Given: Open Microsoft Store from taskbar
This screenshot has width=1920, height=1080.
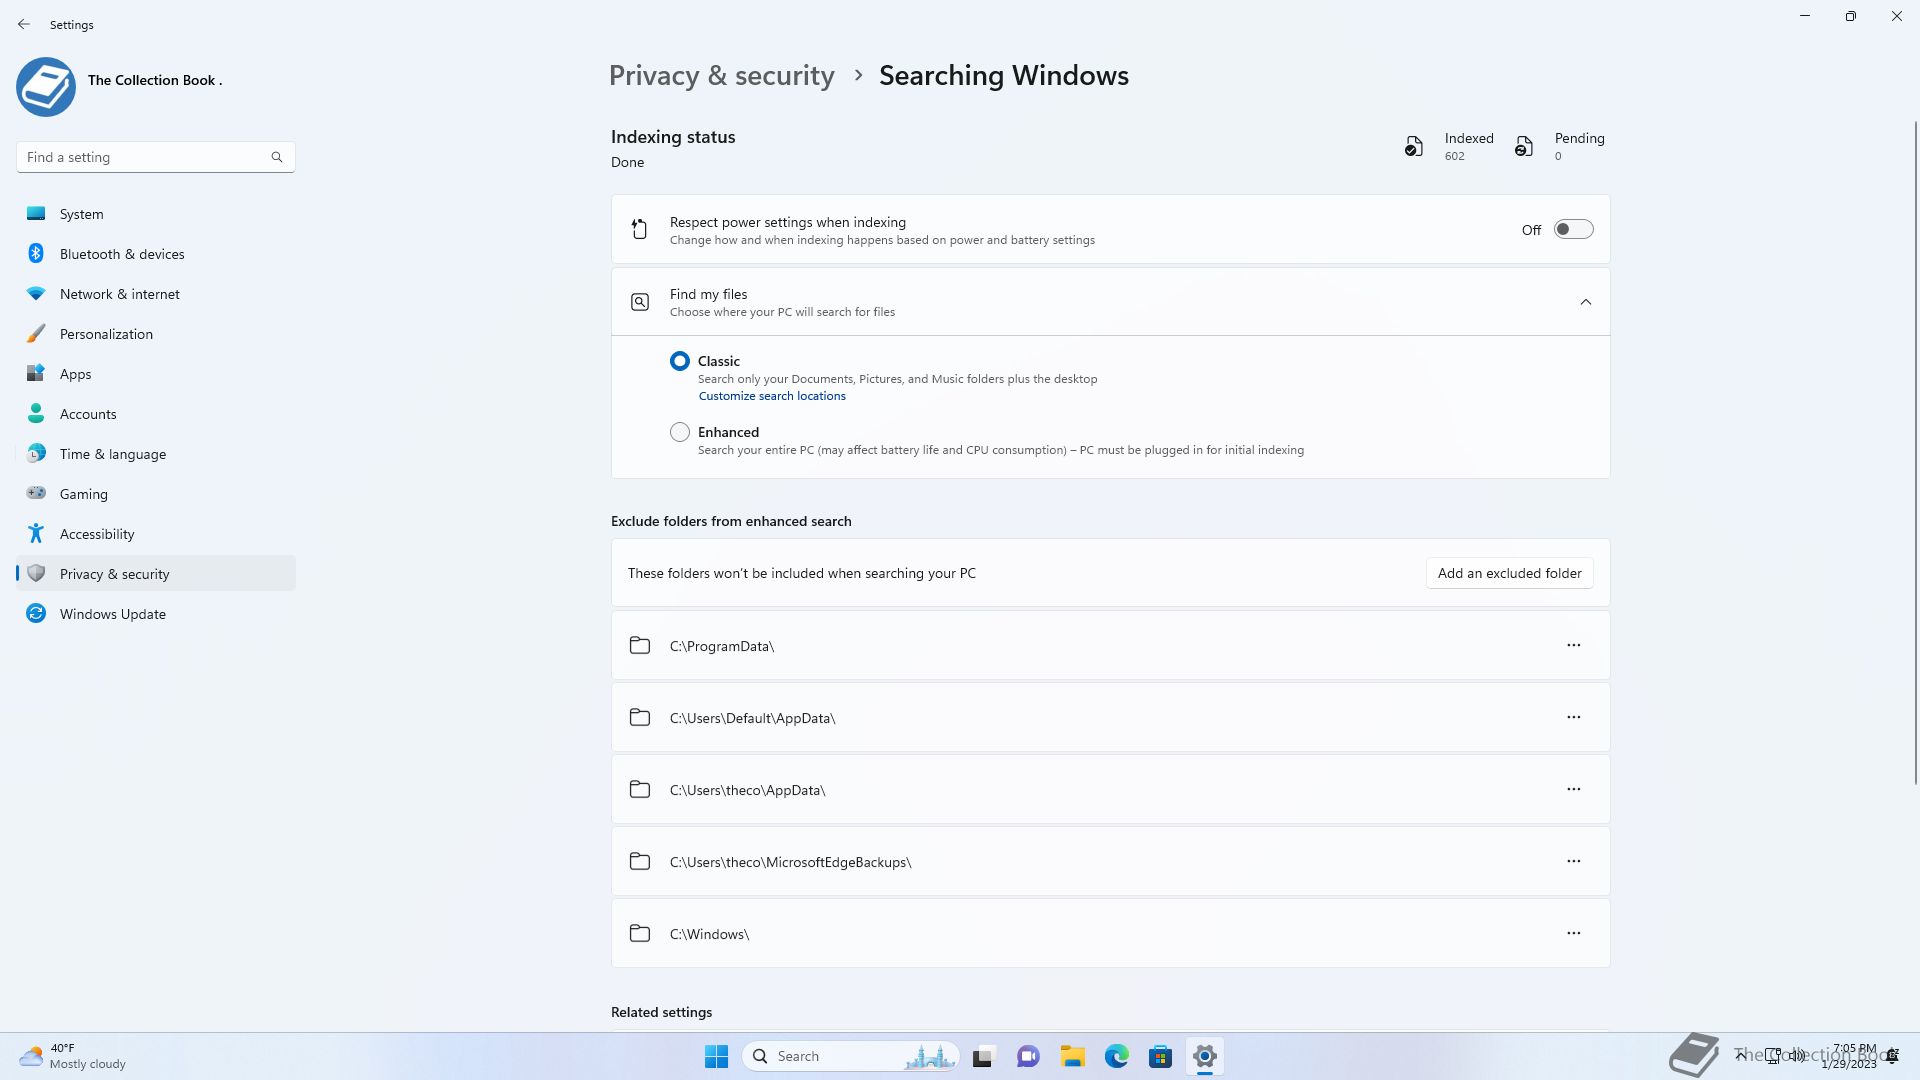Looking at the screenshot, I should [1161, 1056].
